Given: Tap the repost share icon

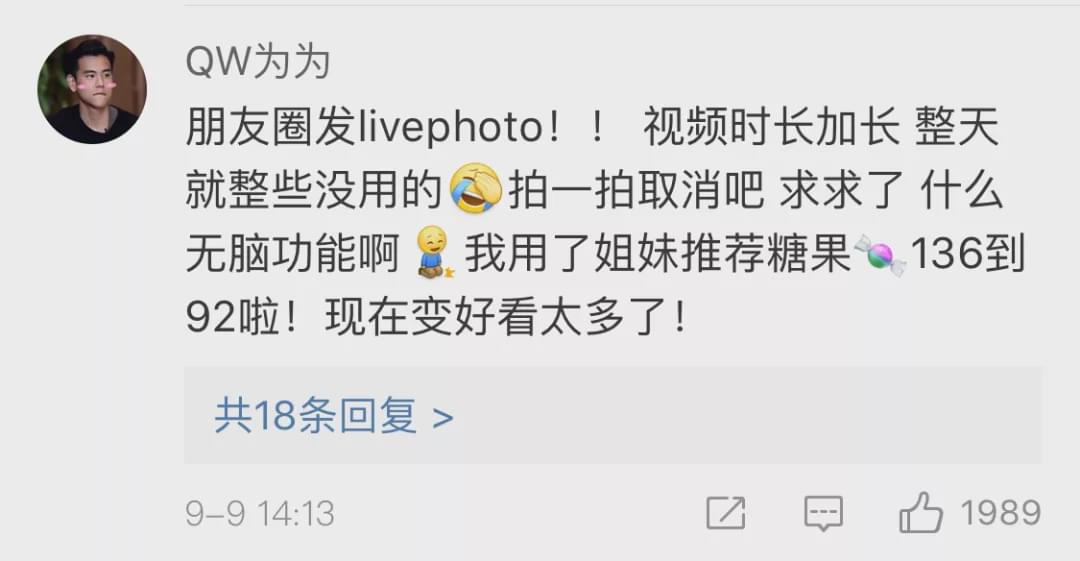Looking at the screenshot, I should click(x=726, y=513).
